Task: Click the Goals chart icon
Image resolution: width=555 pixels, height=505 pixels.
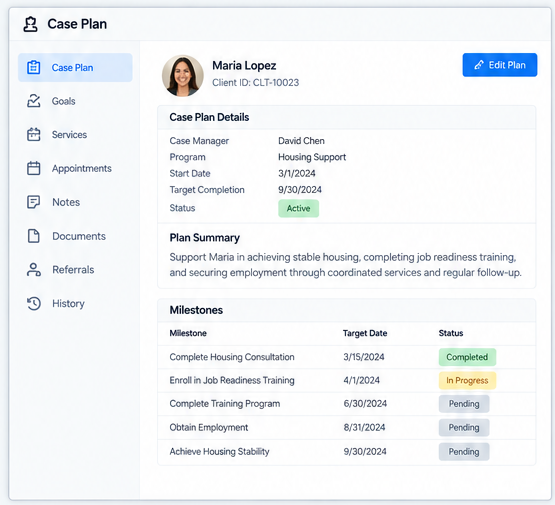Action: pos(34,101)
